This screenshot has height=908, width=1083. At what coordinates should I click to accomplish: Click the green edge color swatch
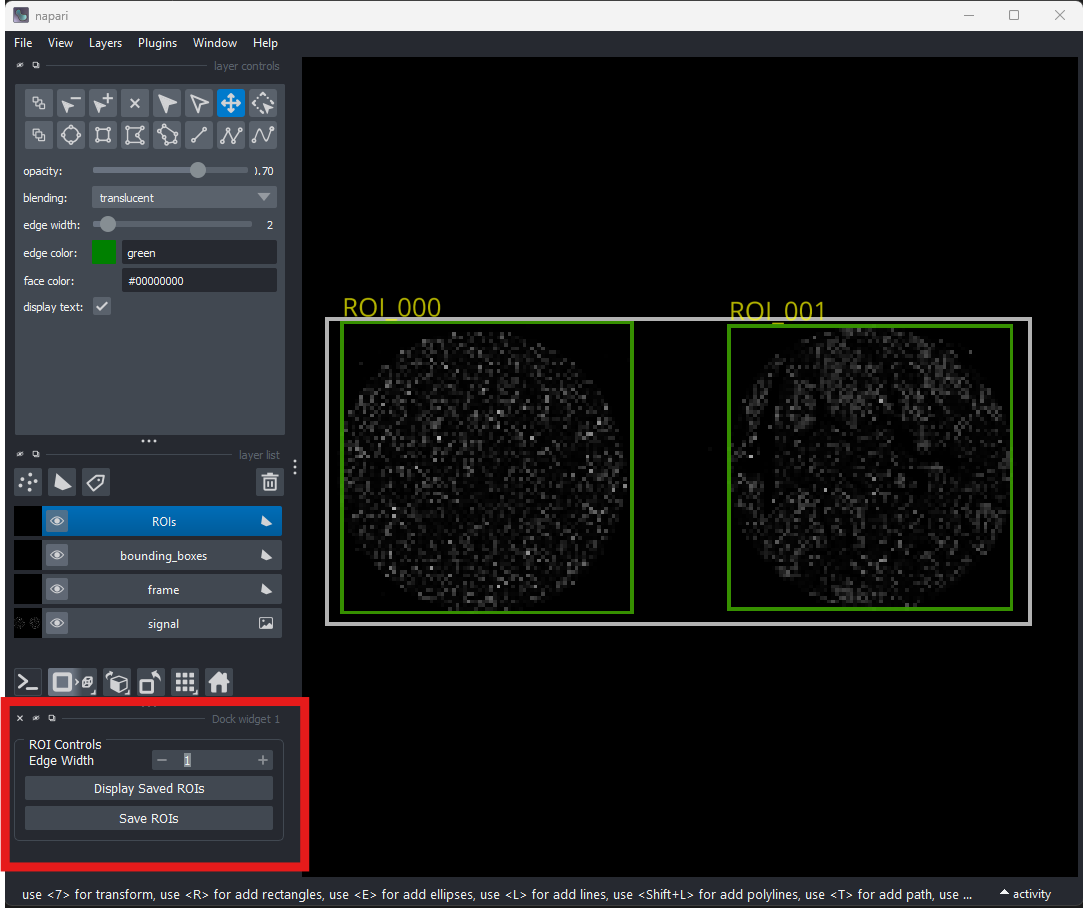[104, 253]
